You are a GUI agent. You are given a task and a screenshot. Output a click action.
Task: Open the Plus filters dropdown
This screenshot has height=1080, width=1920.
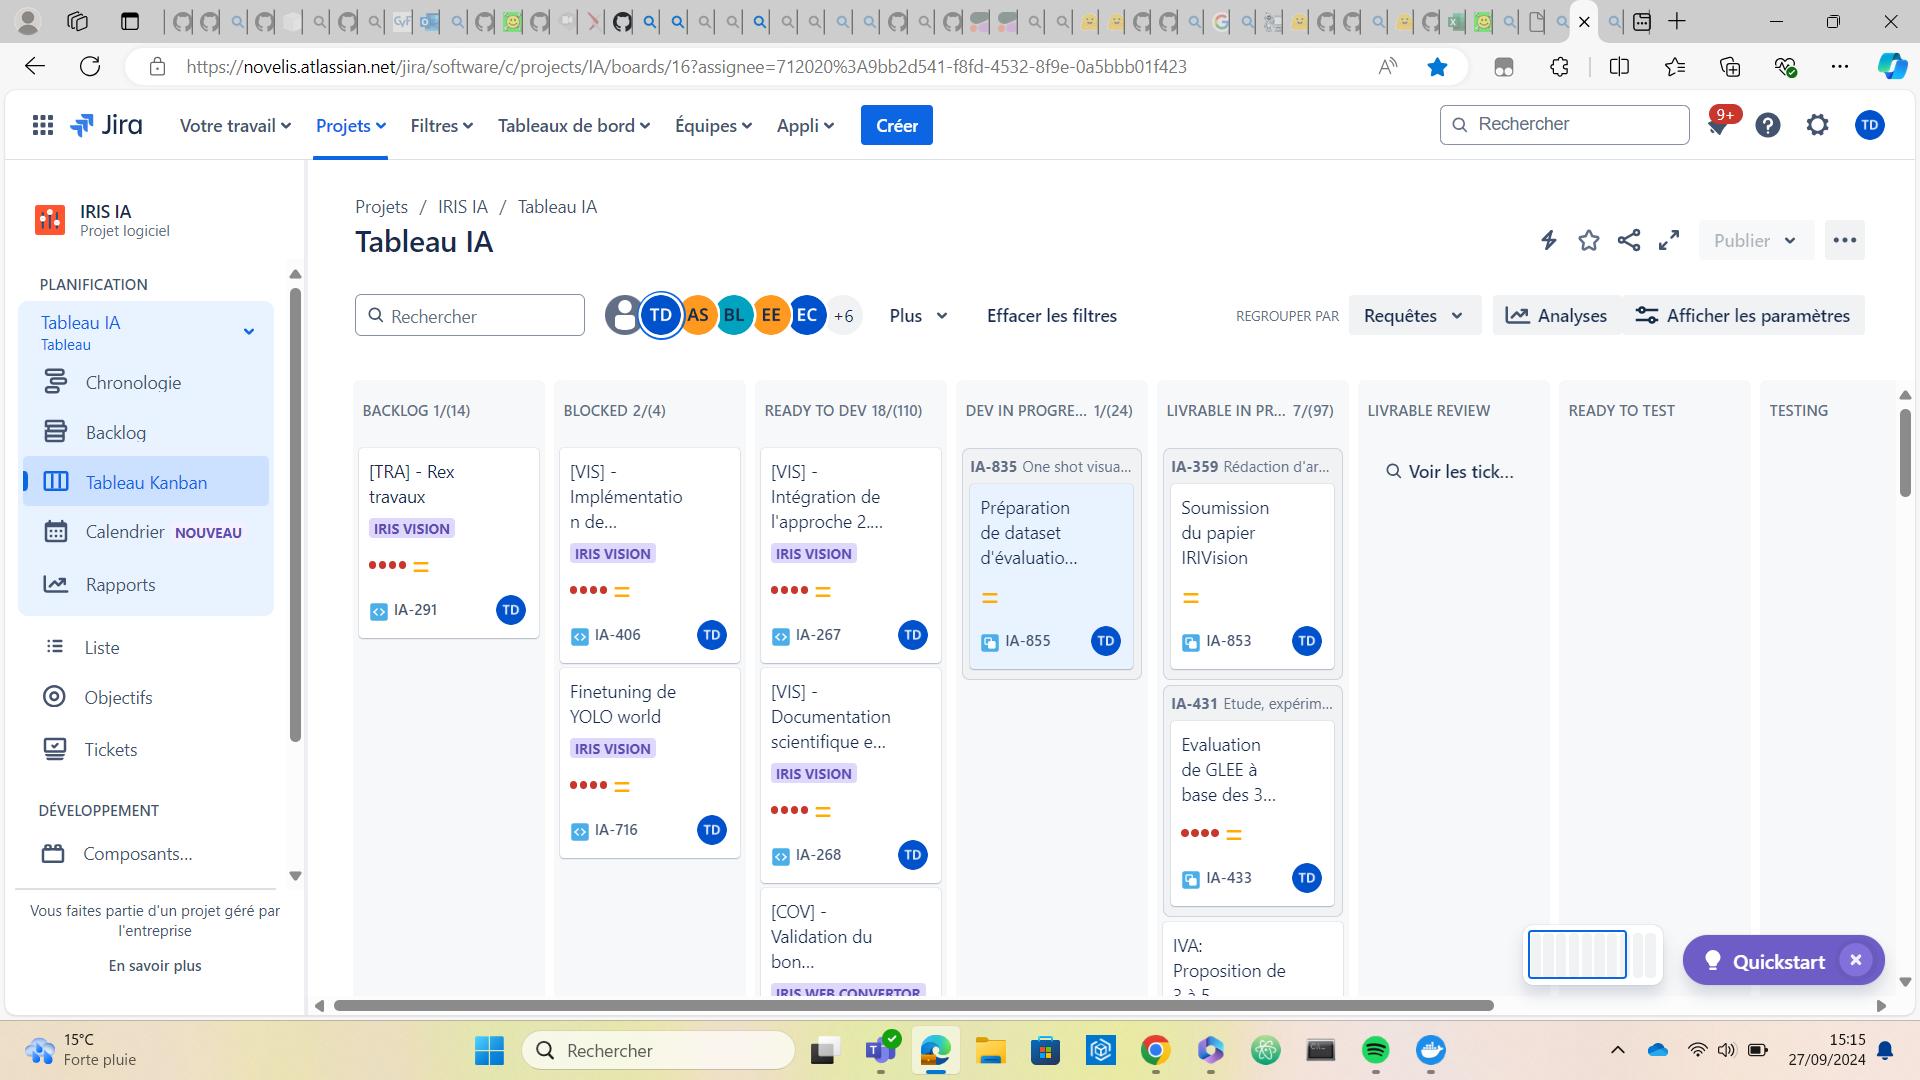tap(918, 315)
